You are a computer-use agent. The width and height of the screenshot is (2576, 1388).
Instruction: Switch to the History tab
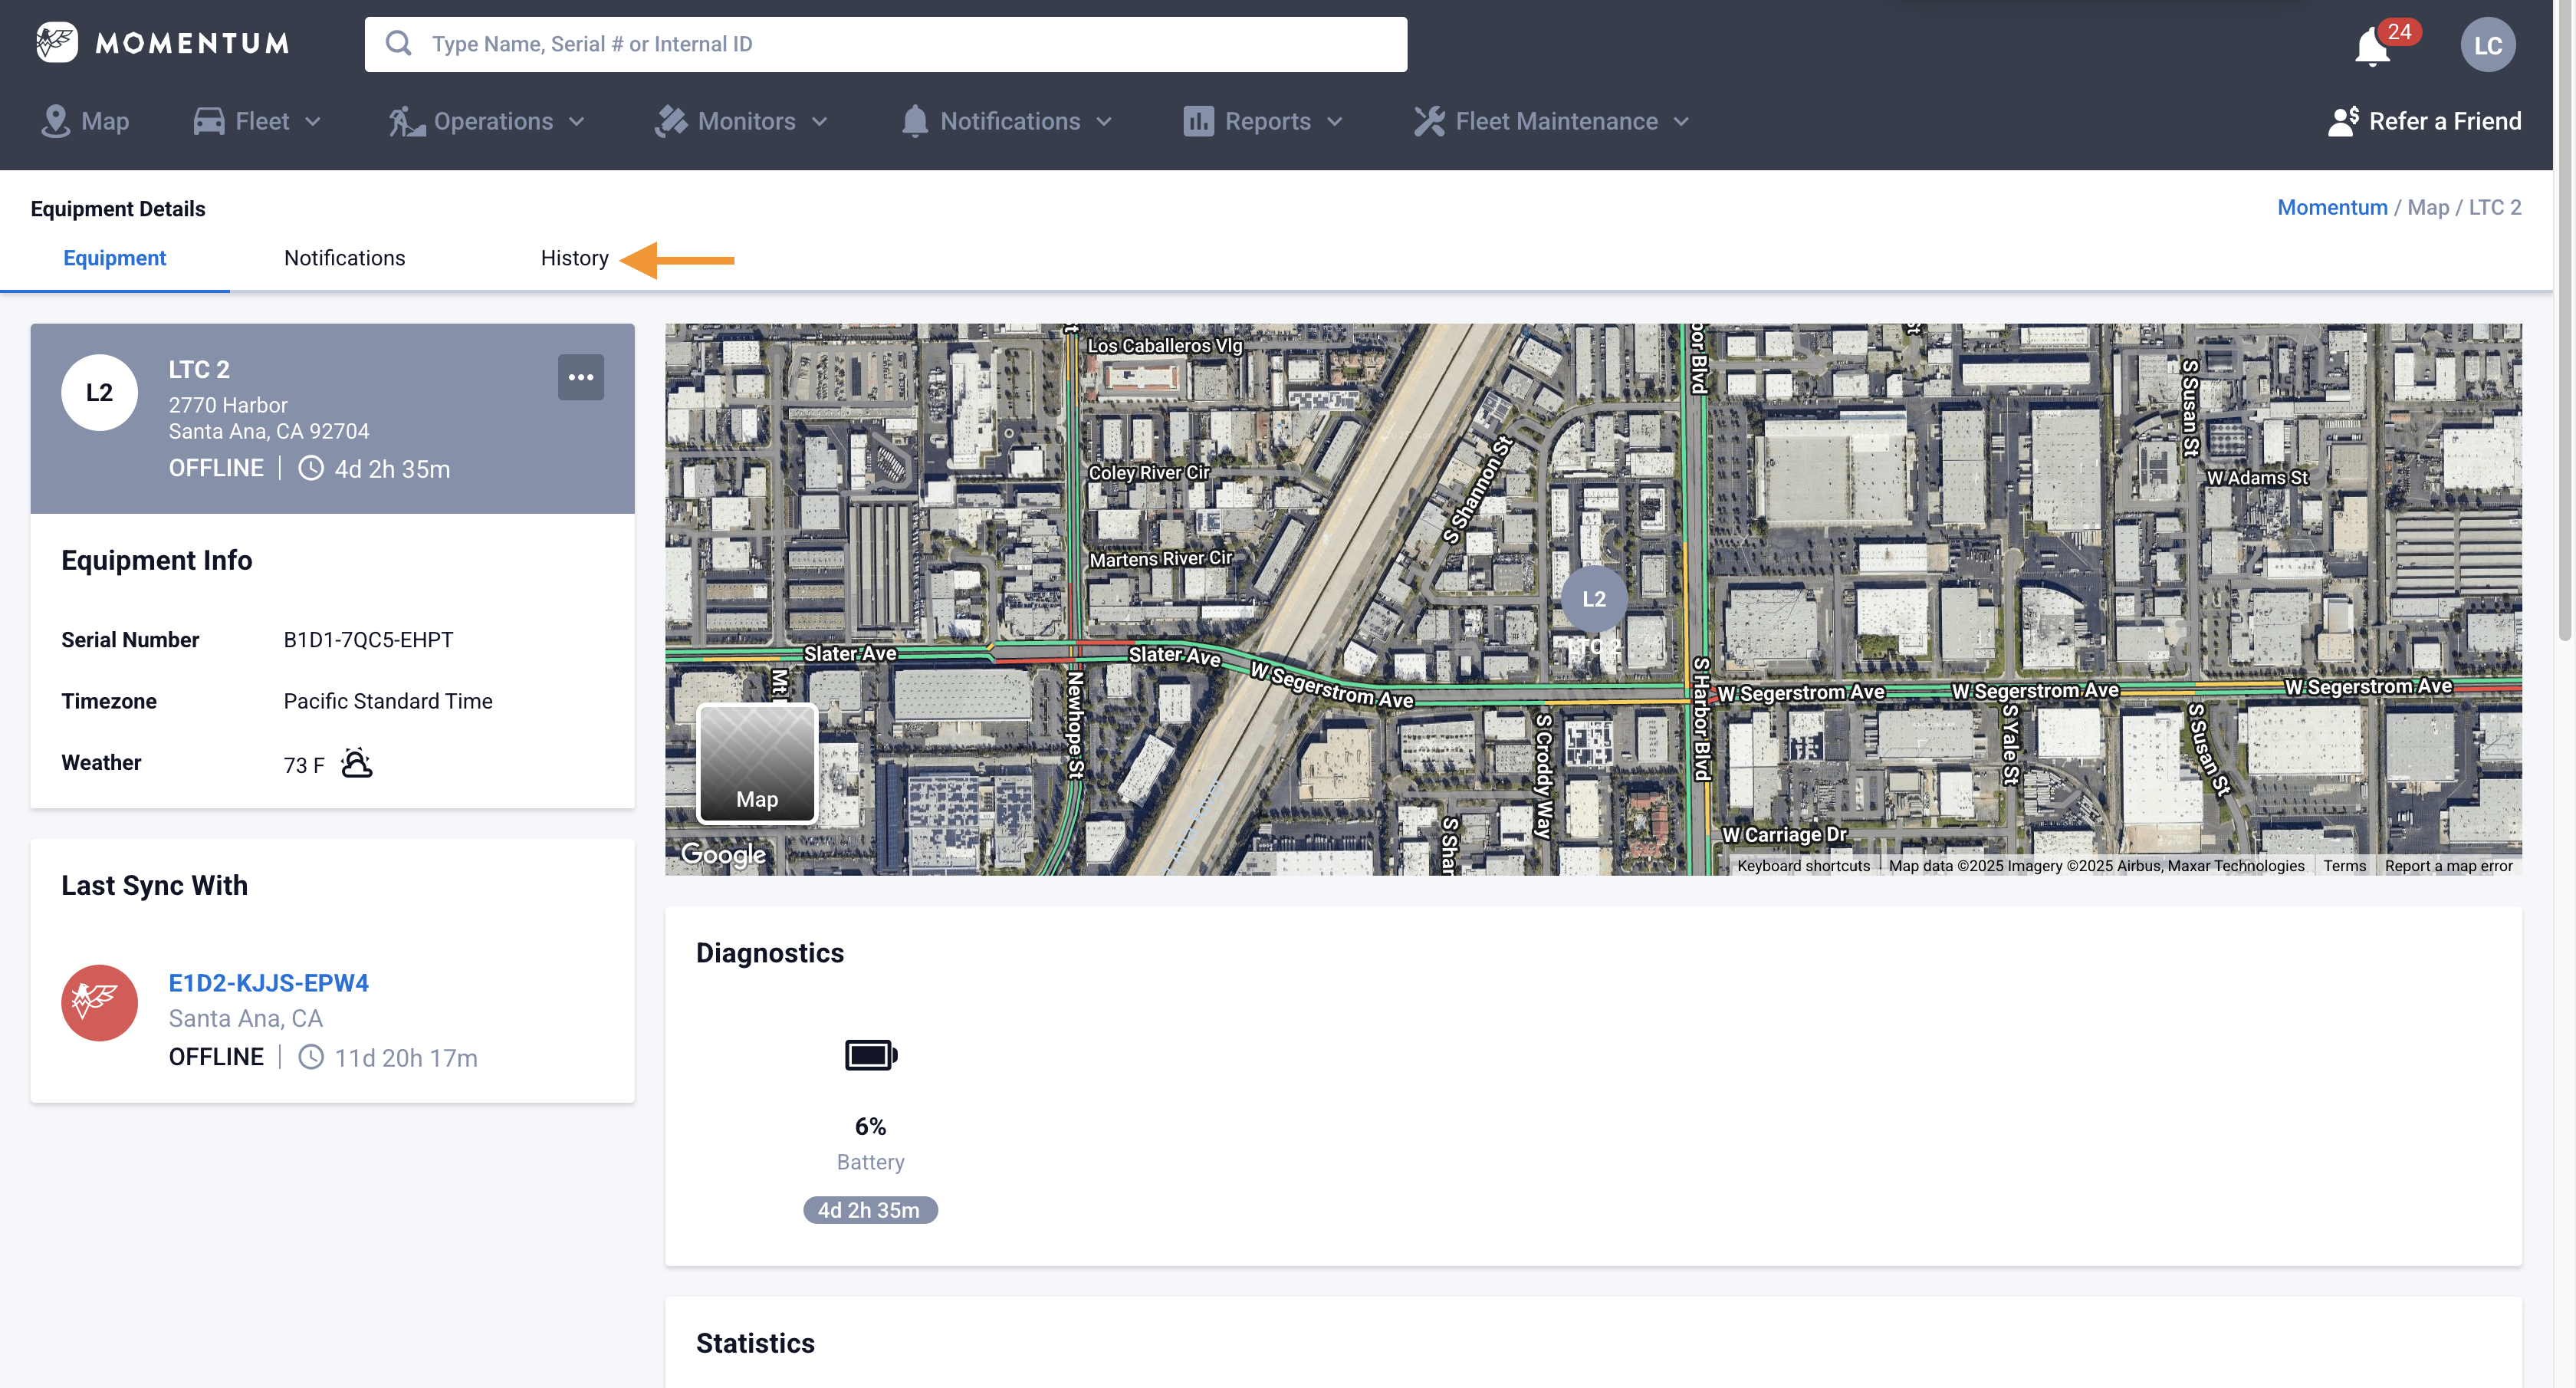click(x=574, y=258)
